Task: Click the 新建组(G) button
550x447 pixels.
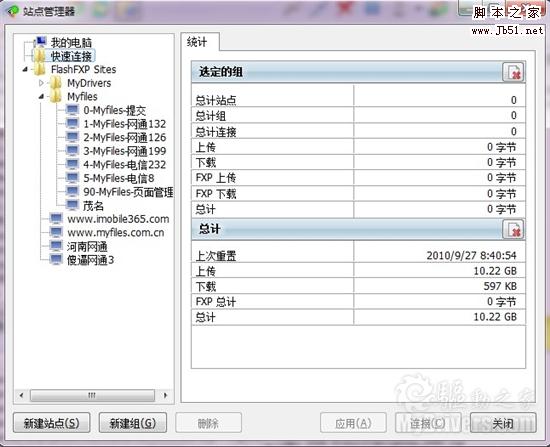Action: point(133,423)
